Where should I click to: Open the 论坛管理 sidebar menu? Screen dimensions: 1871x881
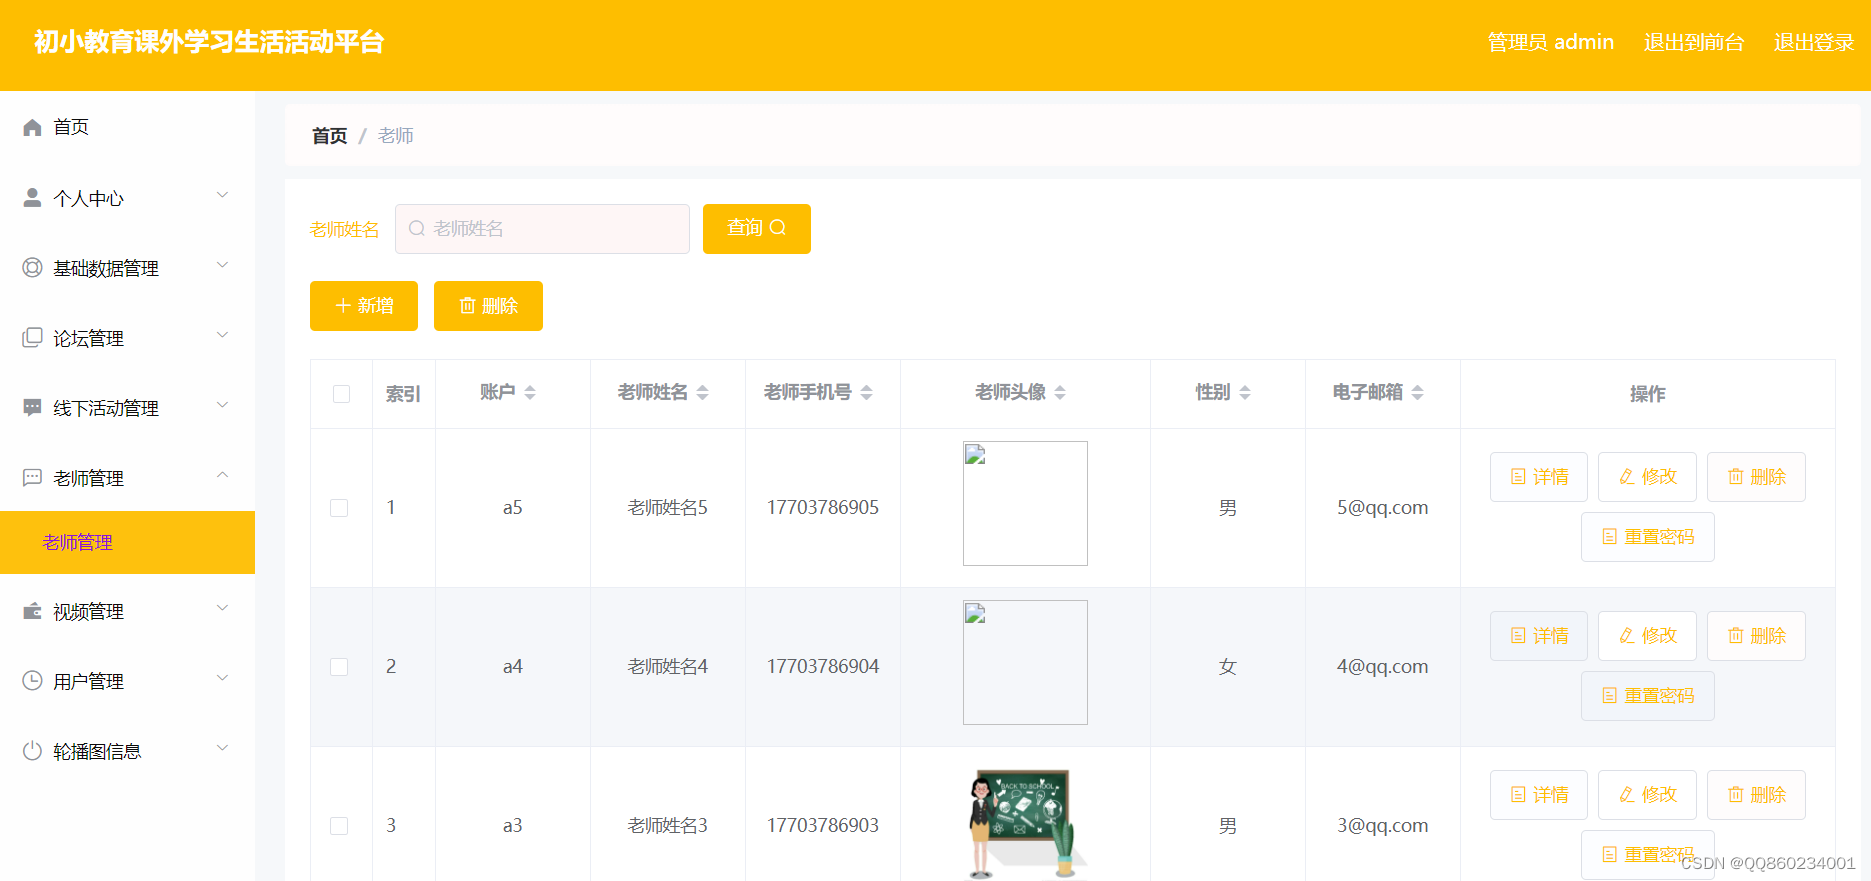click(x=127, y=338)
